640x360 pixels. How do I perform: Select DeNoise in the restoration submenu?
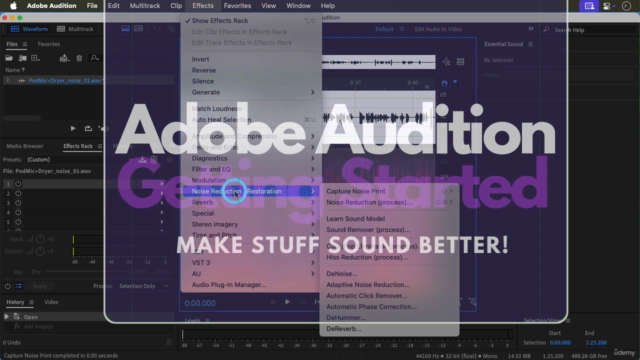tap(342, 273)
